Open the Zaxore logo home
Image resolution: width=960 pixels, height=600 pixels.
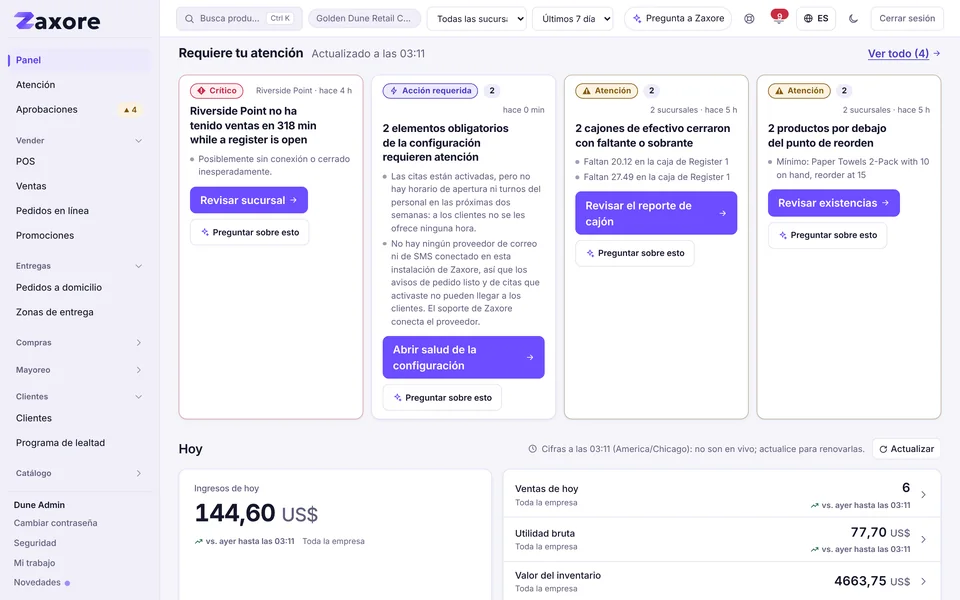57,21
